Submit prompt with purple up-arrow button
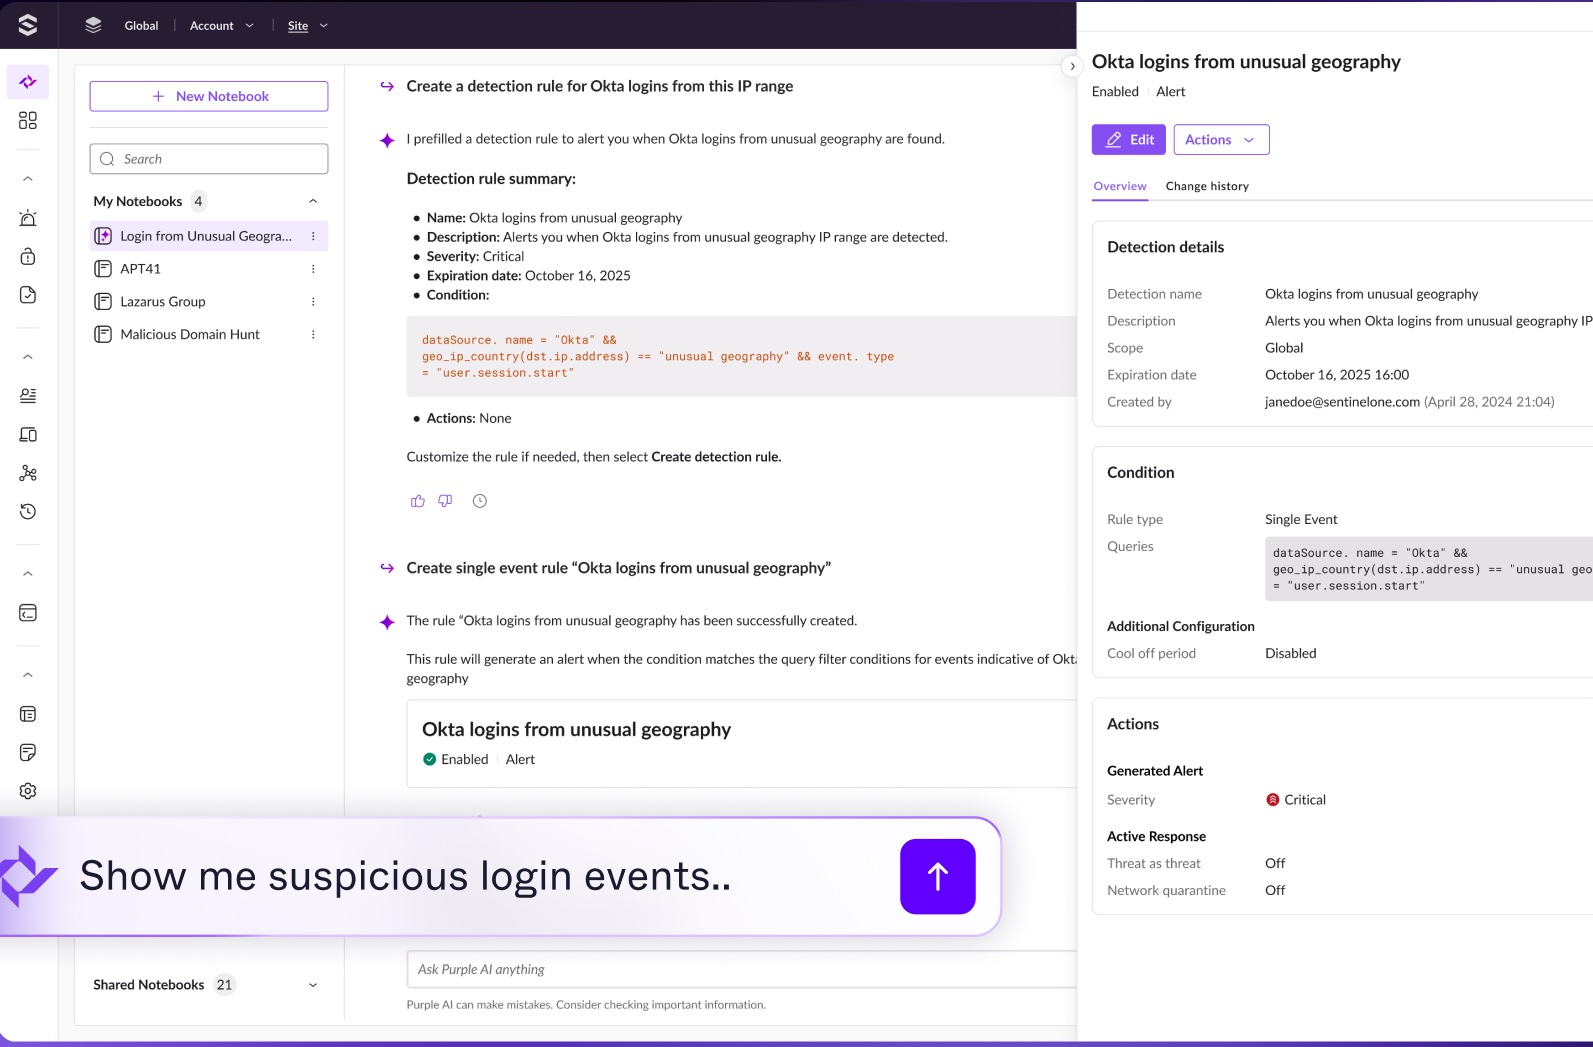Screen dimensions: 1593x1047 point(937,876)
